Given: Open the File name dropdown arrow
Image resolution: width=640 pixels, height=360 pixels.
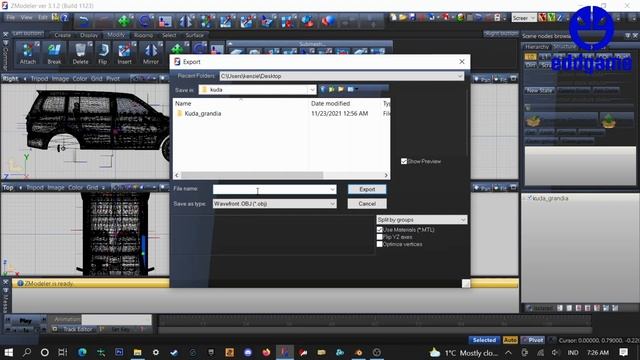Looking at the screenshot, I should (x=332, y=189).
